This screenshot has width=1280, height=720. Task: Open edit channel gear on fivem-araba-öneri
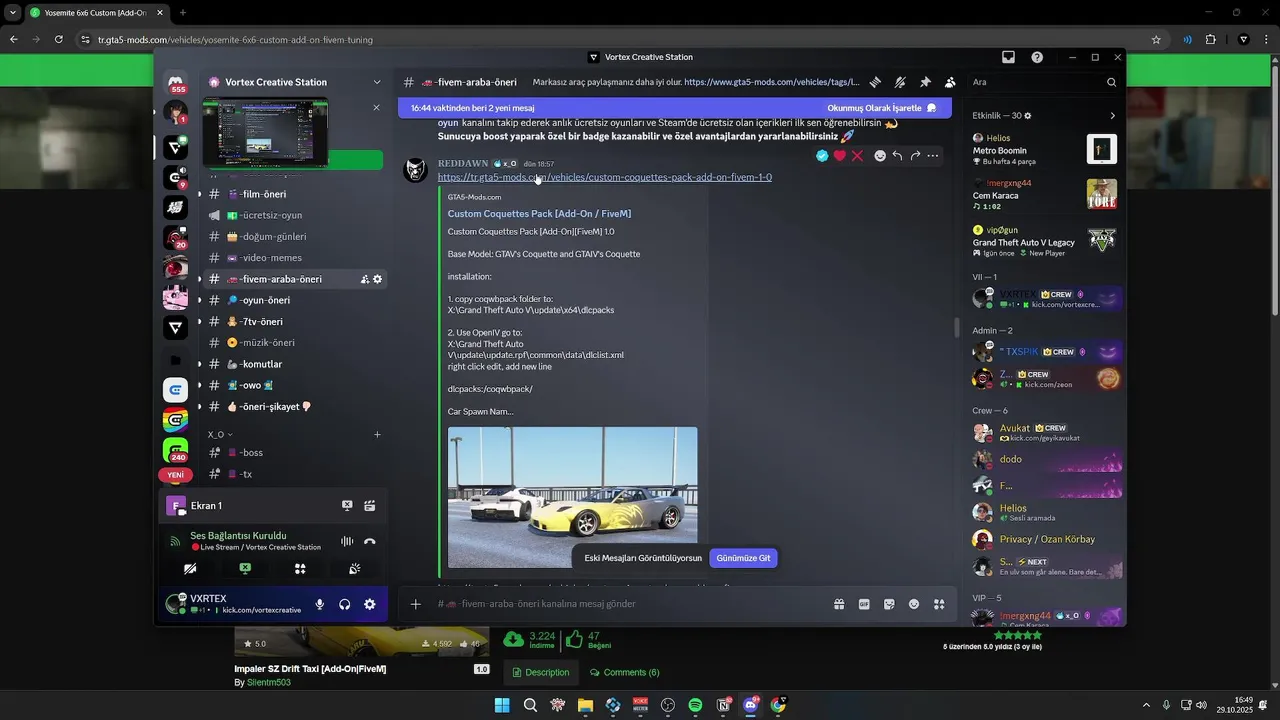[377, 279]
